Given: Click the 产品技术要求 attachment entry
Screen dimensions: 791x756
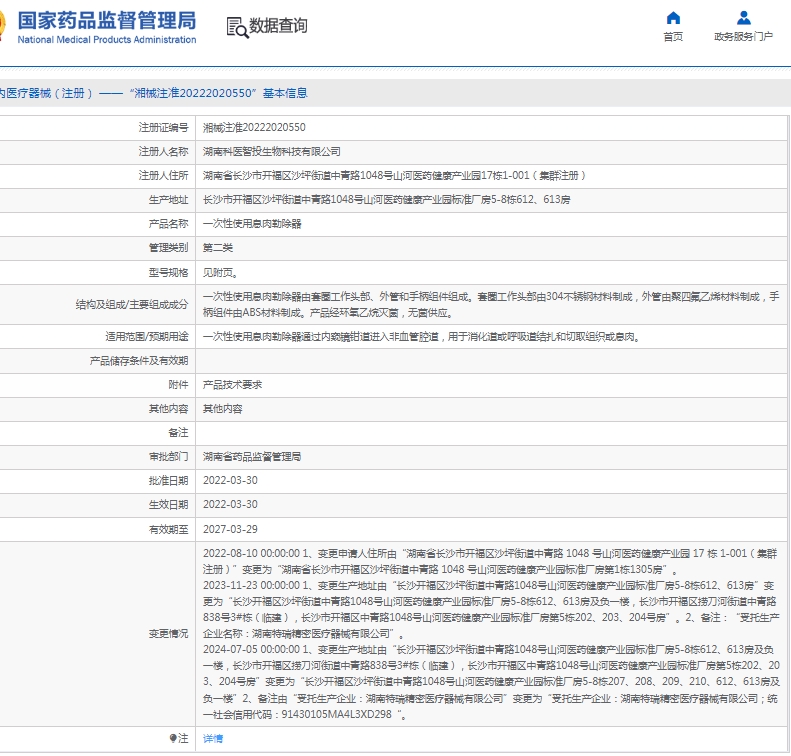Looking at the screenshot, I should pos(233,385).
